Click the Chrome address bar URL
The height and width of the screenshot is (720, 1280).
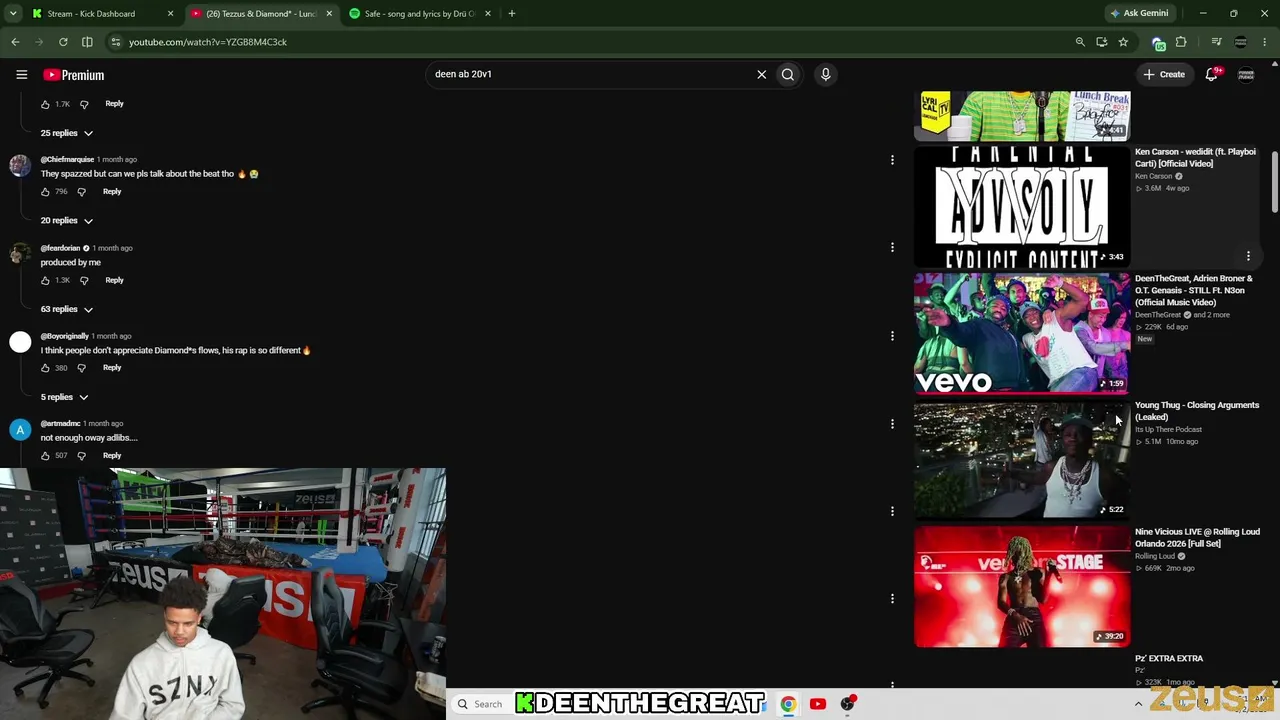[208, 42]
